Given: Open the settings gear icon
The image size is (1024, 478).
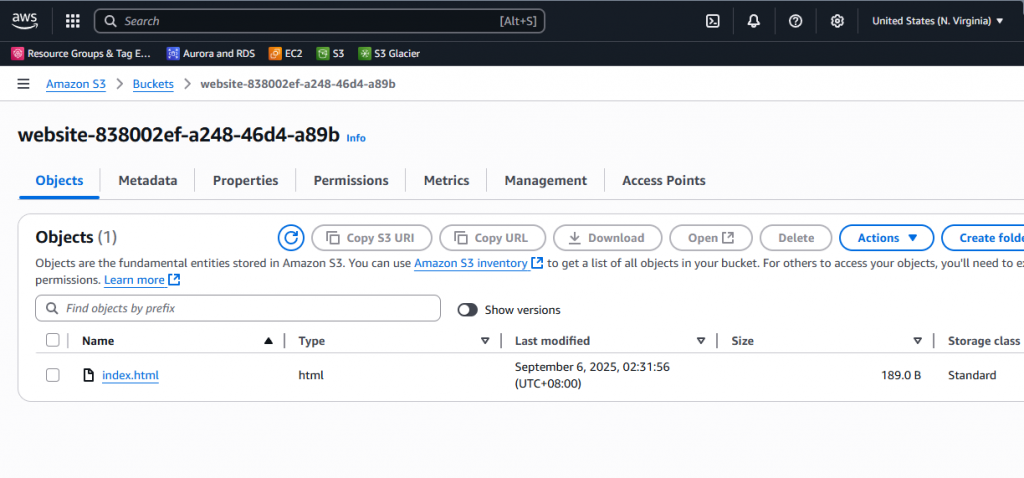Looking at the screenshot, I should click(x=837, y=21).
